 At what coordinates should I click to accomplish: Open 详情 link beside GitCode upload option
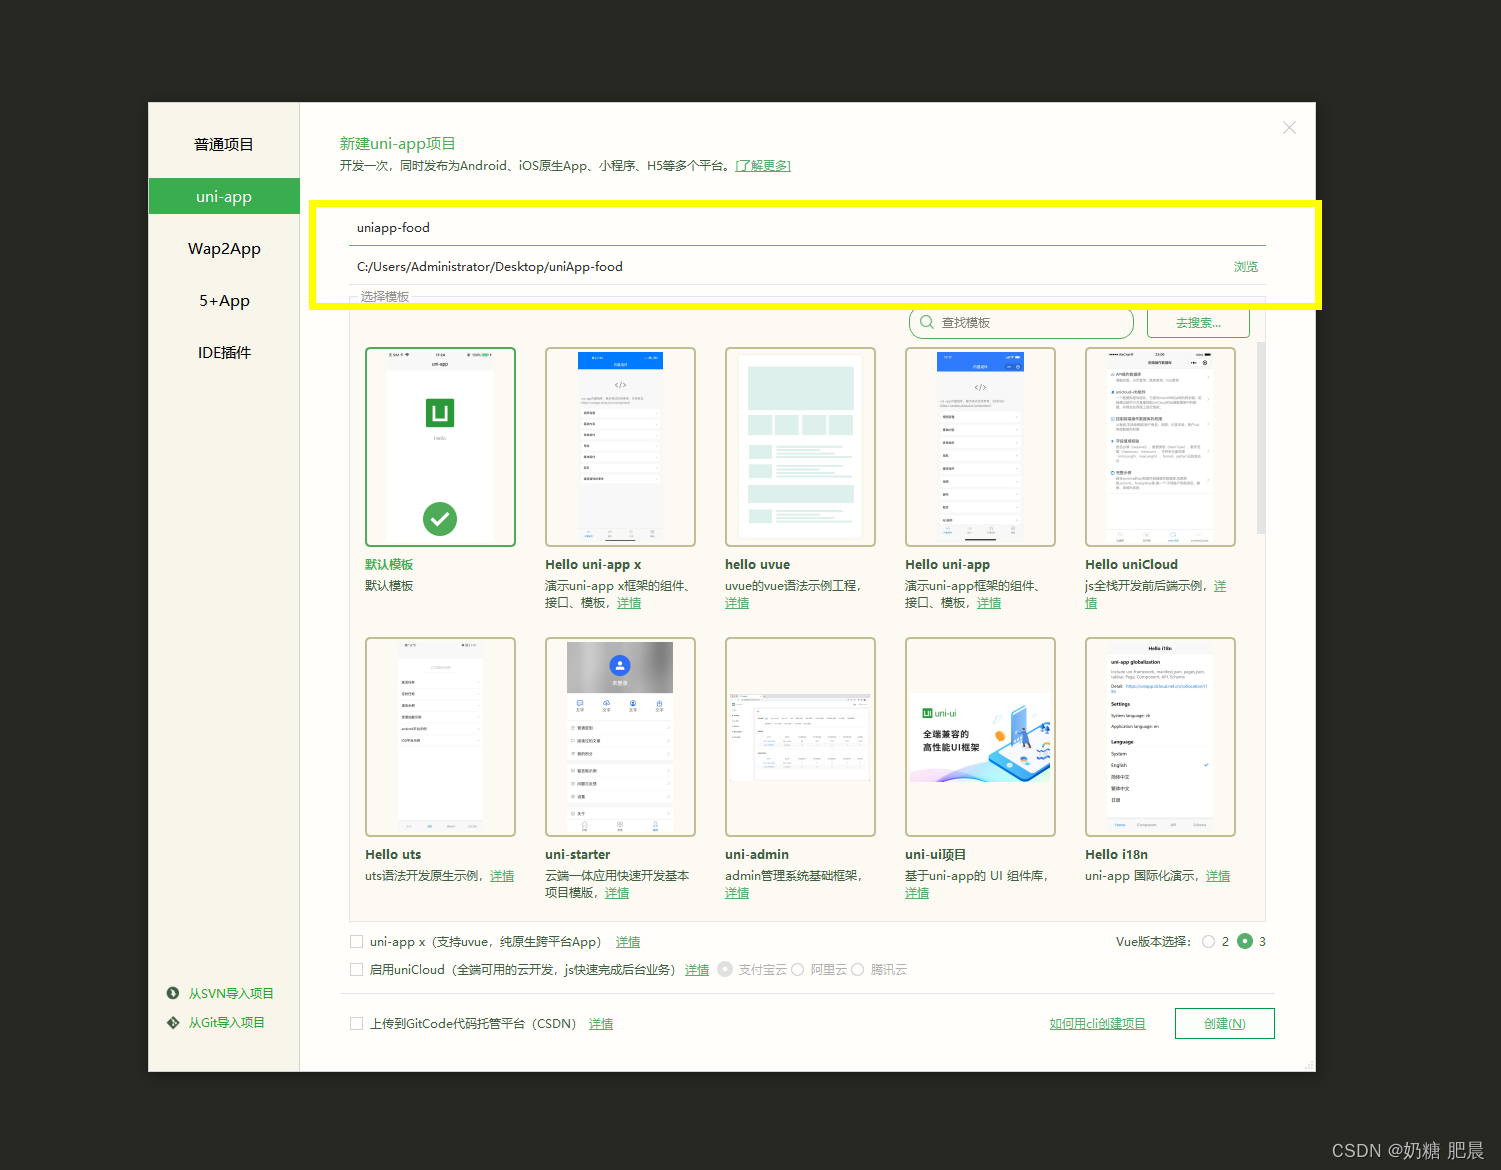point(601,1024)
